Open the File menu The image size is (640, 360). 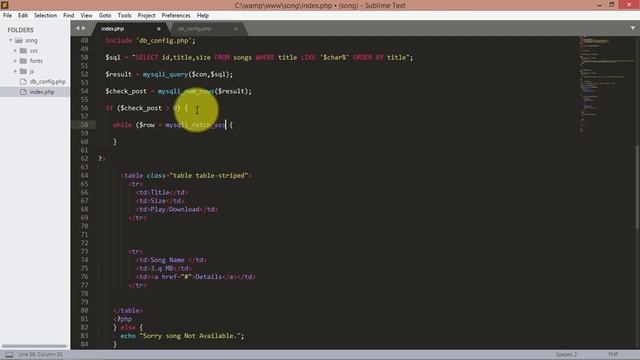[x=7, y=16]
